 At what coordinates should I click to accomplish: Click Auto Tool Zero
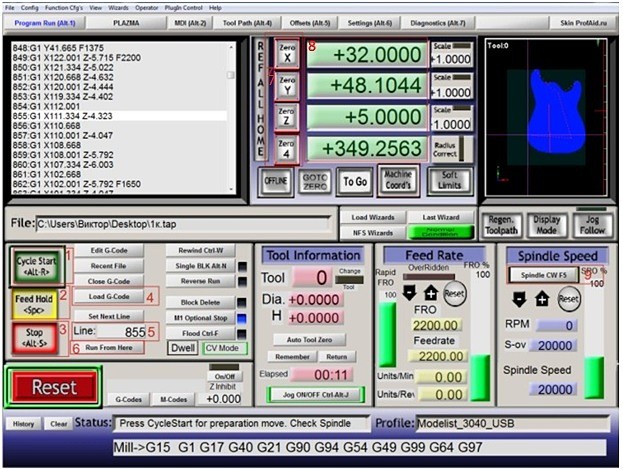[x=309, y=340]
